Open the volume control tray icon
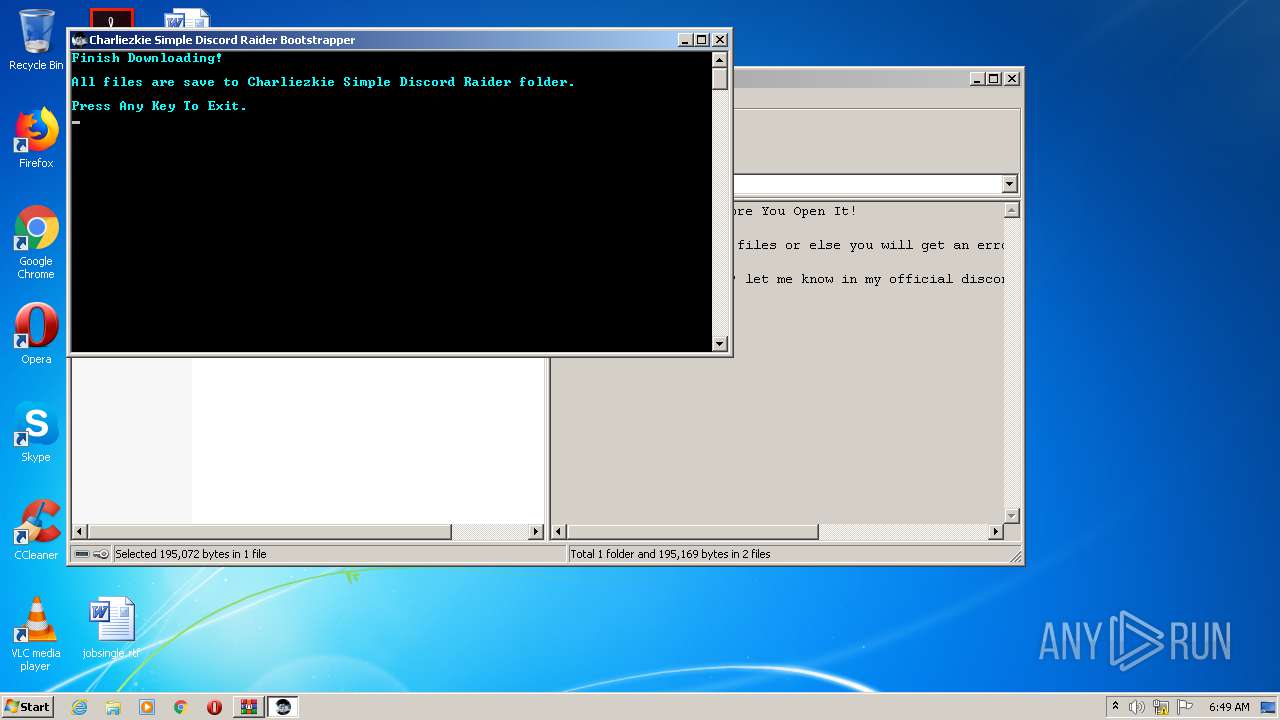The height and width of the screenshot is (720, 1280). point(1137,707)
